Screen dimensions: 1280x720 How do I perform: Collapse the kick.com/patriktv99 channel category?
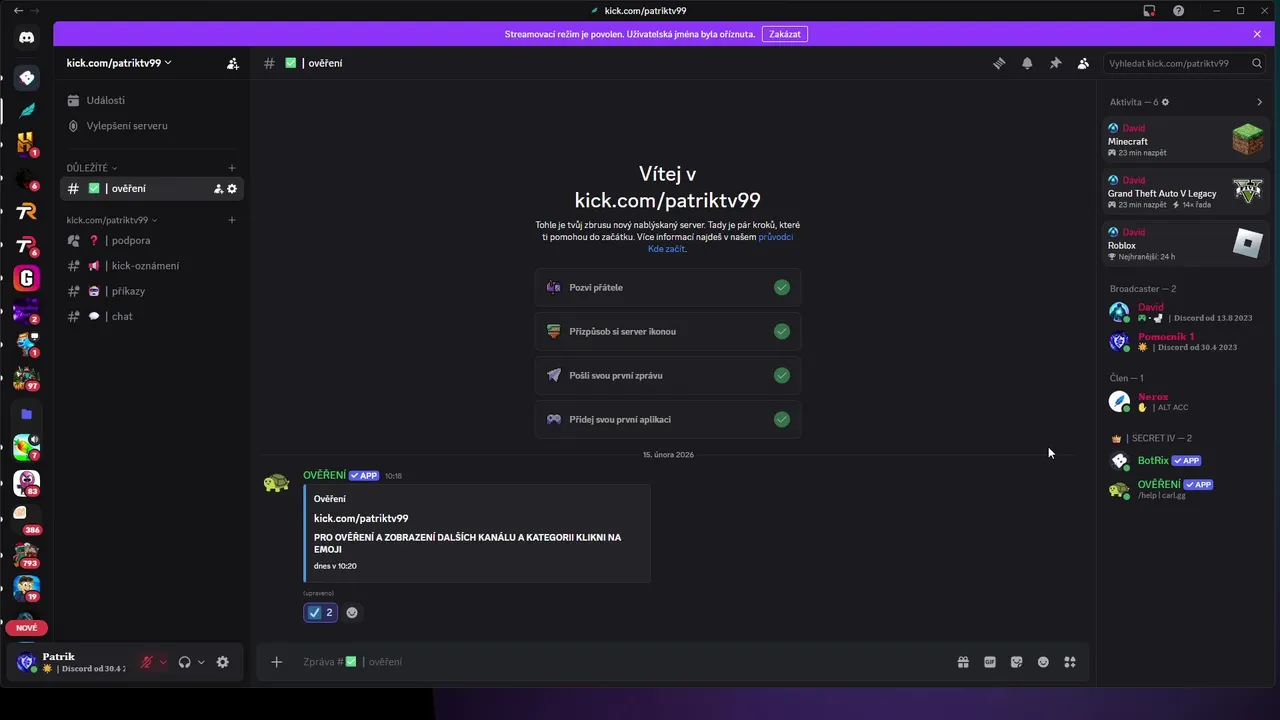tap(112, 220)
